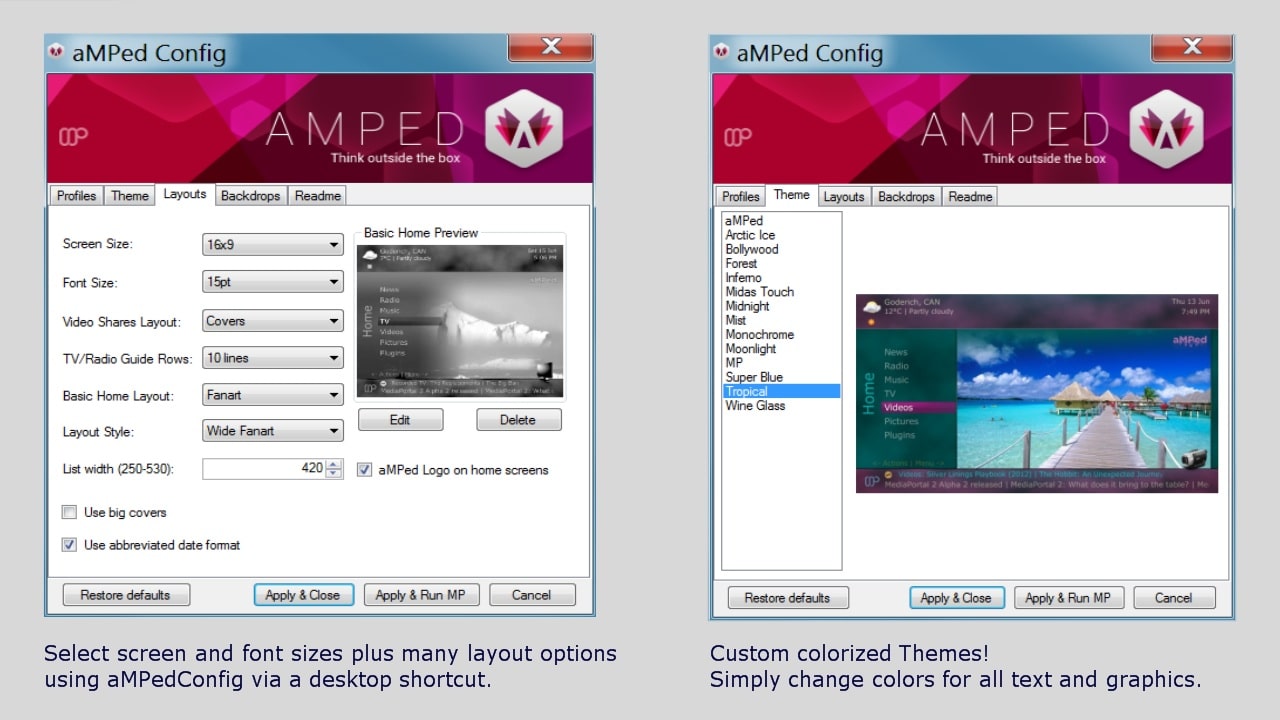Screen dimensions: 1280x720
Task: Click Restore defaults in the Theme window
Action: (788, 598)
